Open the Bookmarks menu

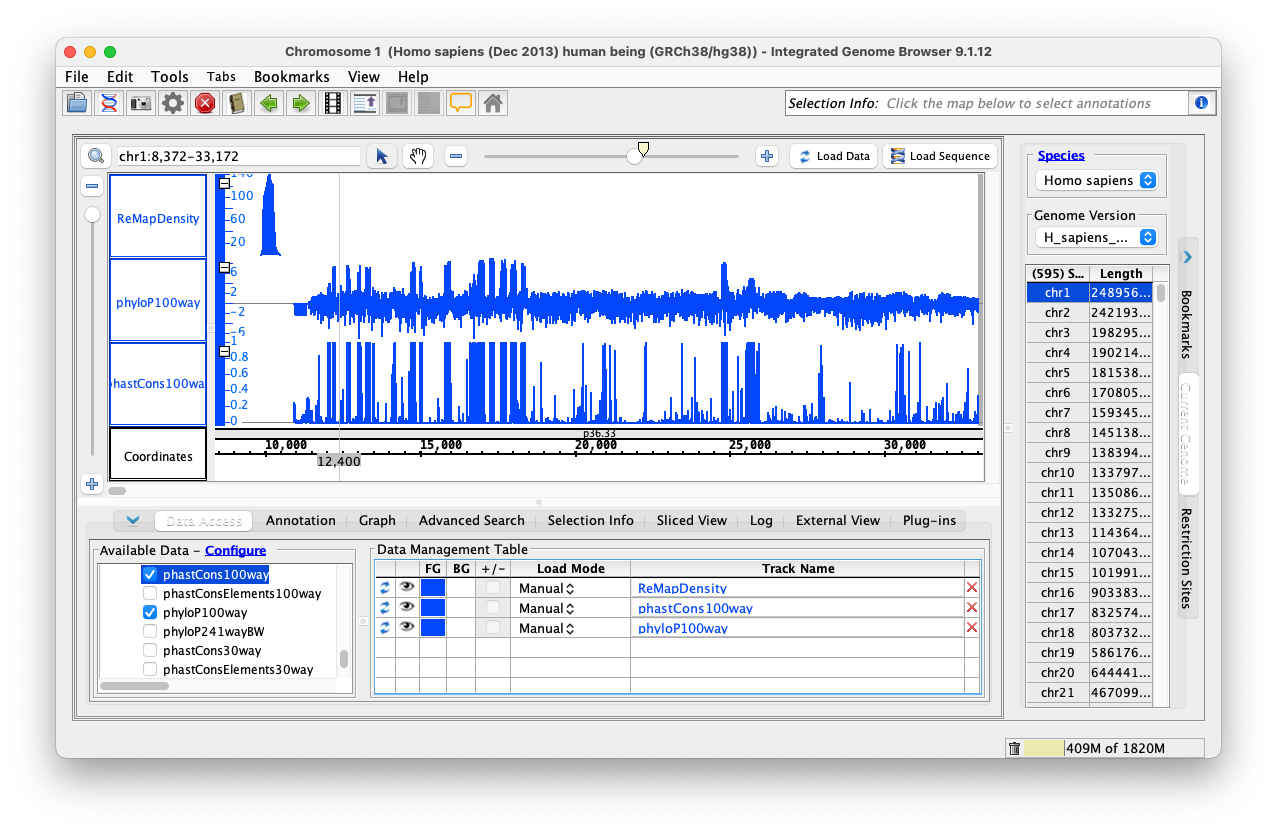point(291,77)
